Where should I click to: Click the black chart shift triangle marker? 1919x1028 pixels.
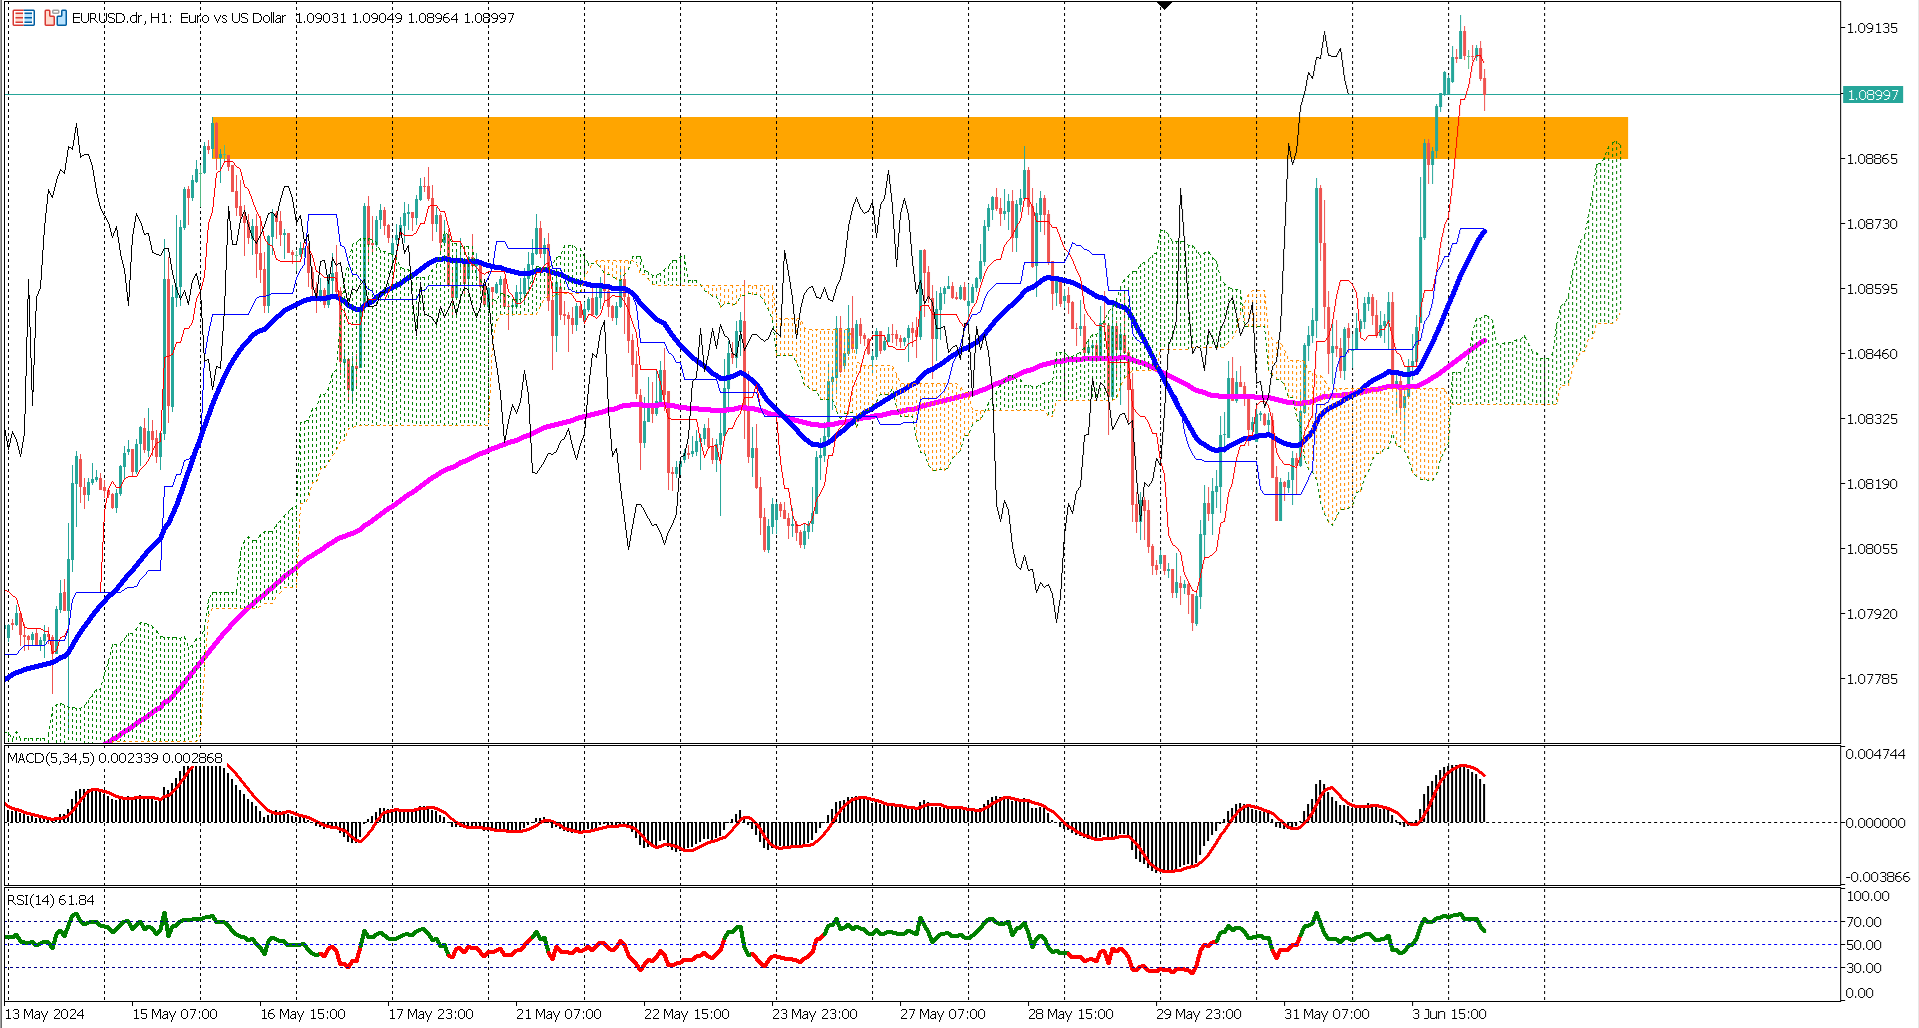pos(1164,6)
